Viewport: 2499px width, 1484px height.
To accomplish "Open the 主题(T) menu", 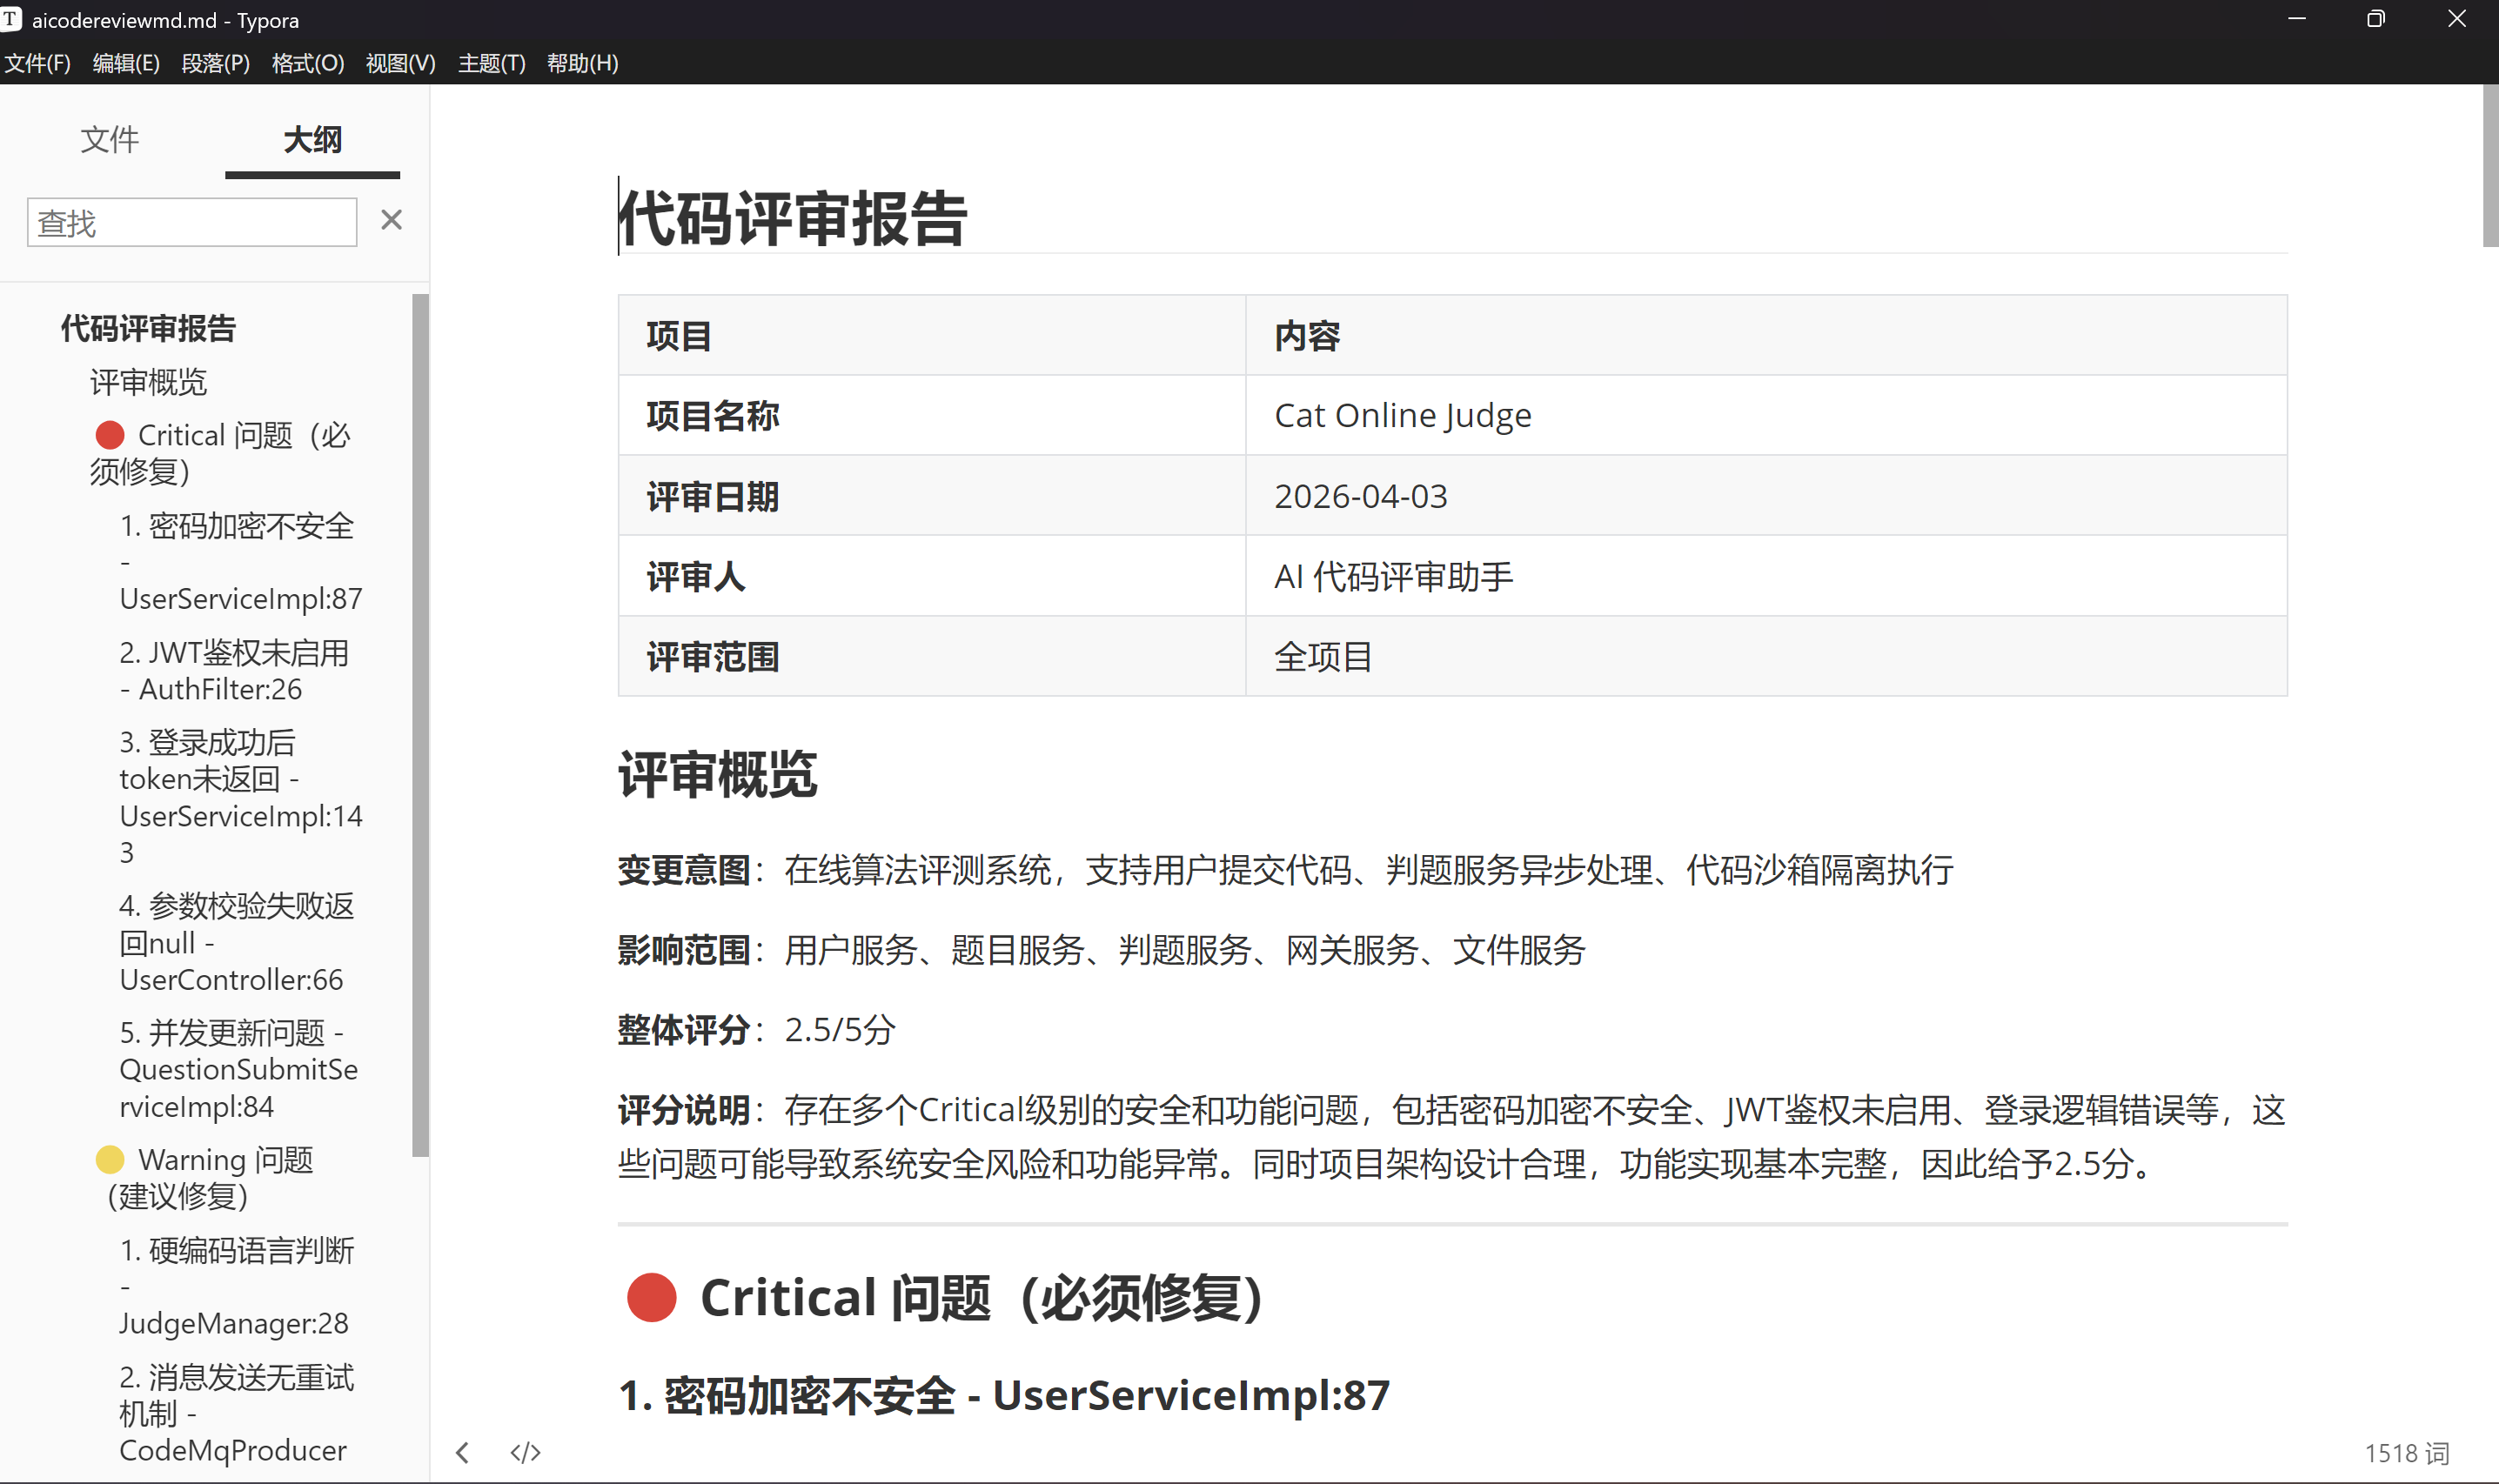I will pyautogui.click(x=491, y=63).
